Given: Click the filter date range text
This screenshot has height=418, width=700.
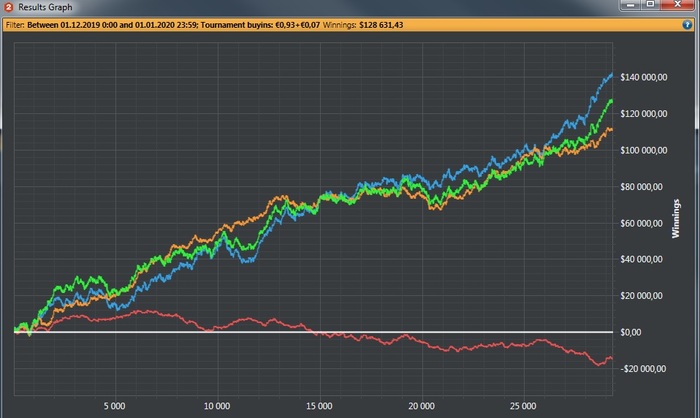Looking at the screenshot, I should coord(112,25).
